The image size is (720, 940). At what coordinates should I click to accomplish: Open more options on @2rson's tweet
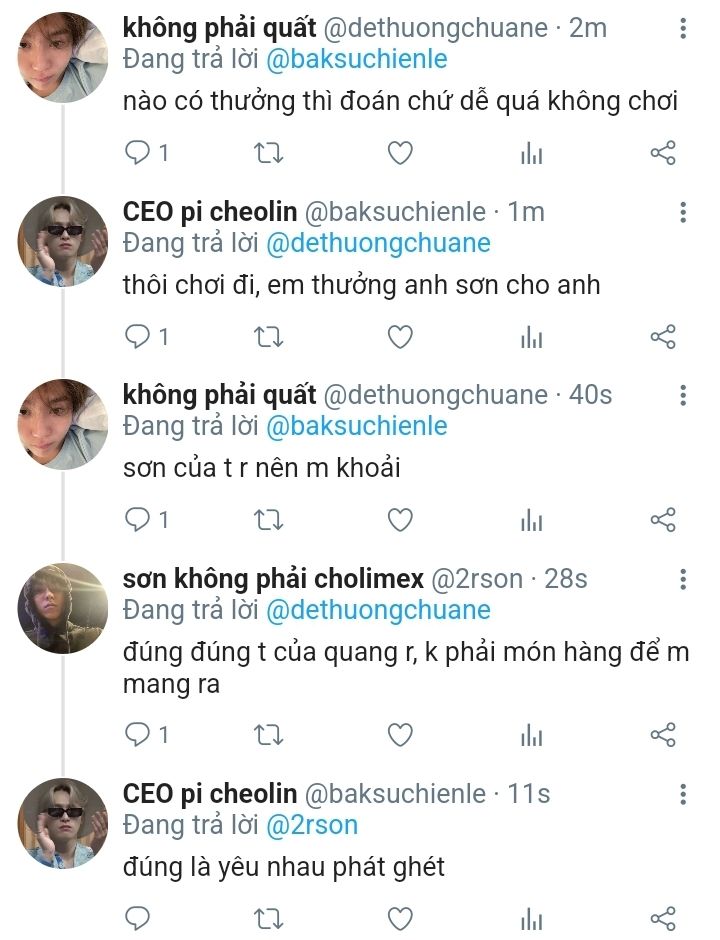point(683,579)
